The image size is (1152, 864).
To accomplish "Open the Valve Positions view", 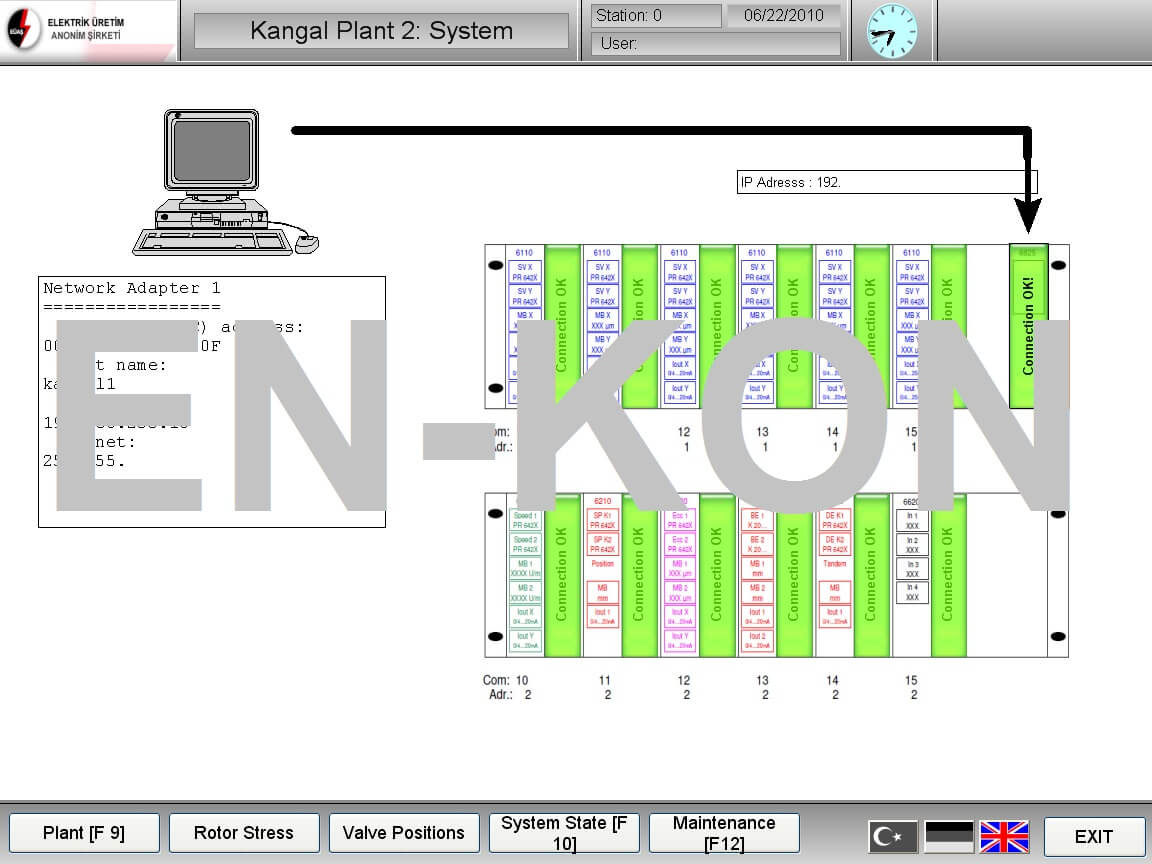I will 404,833.
